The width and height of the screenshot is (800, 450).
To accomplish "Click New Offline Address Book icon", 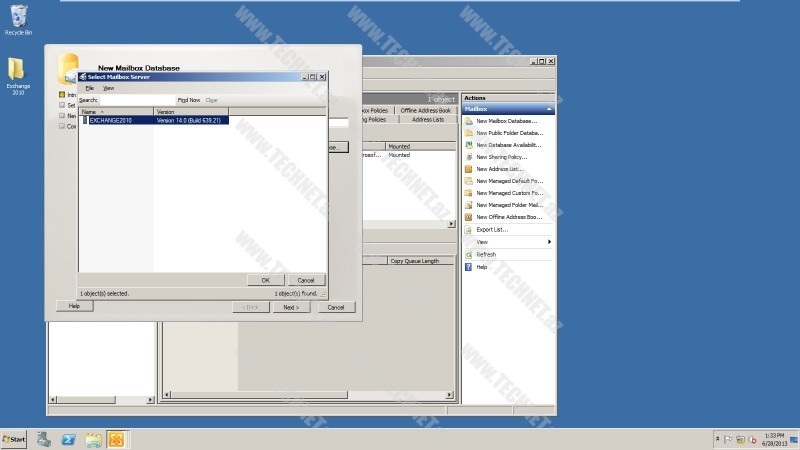I will pyautogui.click(x=468, y=217).
